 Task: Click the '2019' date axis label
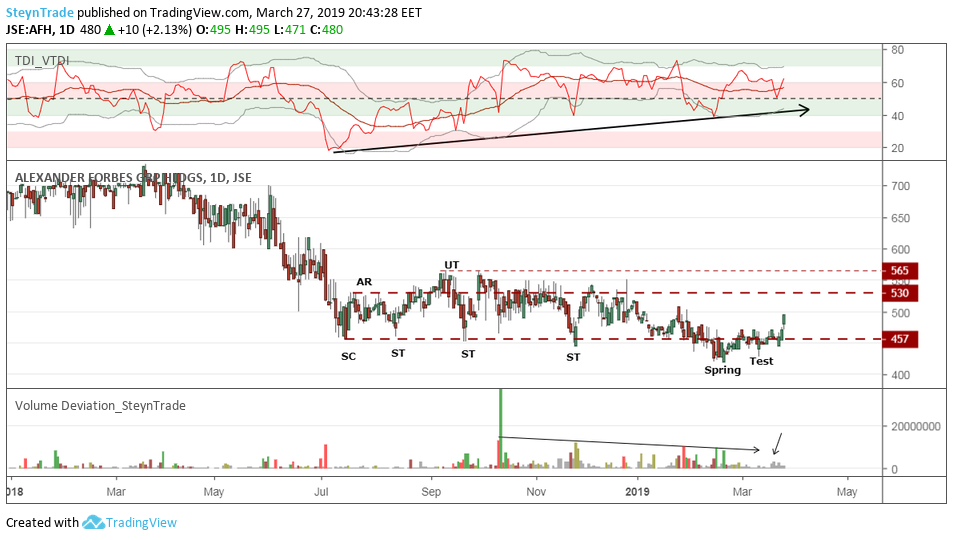point(638,491)
